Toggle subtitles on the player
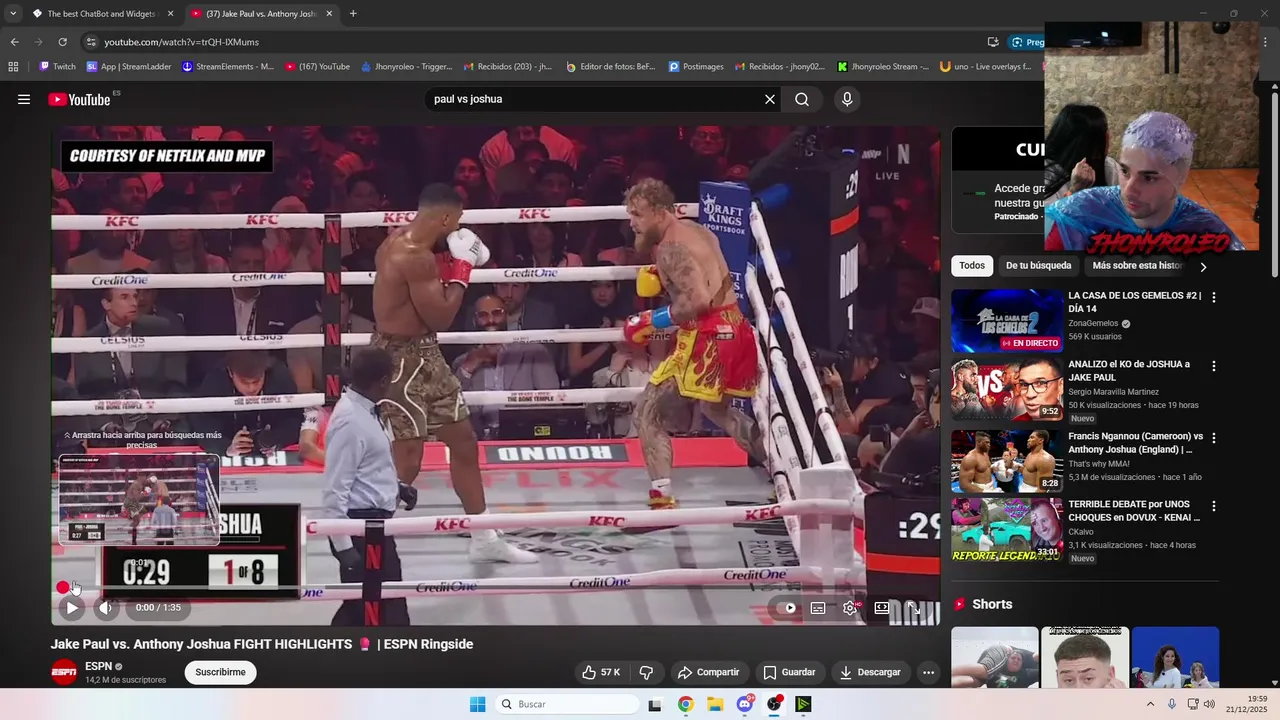 [818, 607]
